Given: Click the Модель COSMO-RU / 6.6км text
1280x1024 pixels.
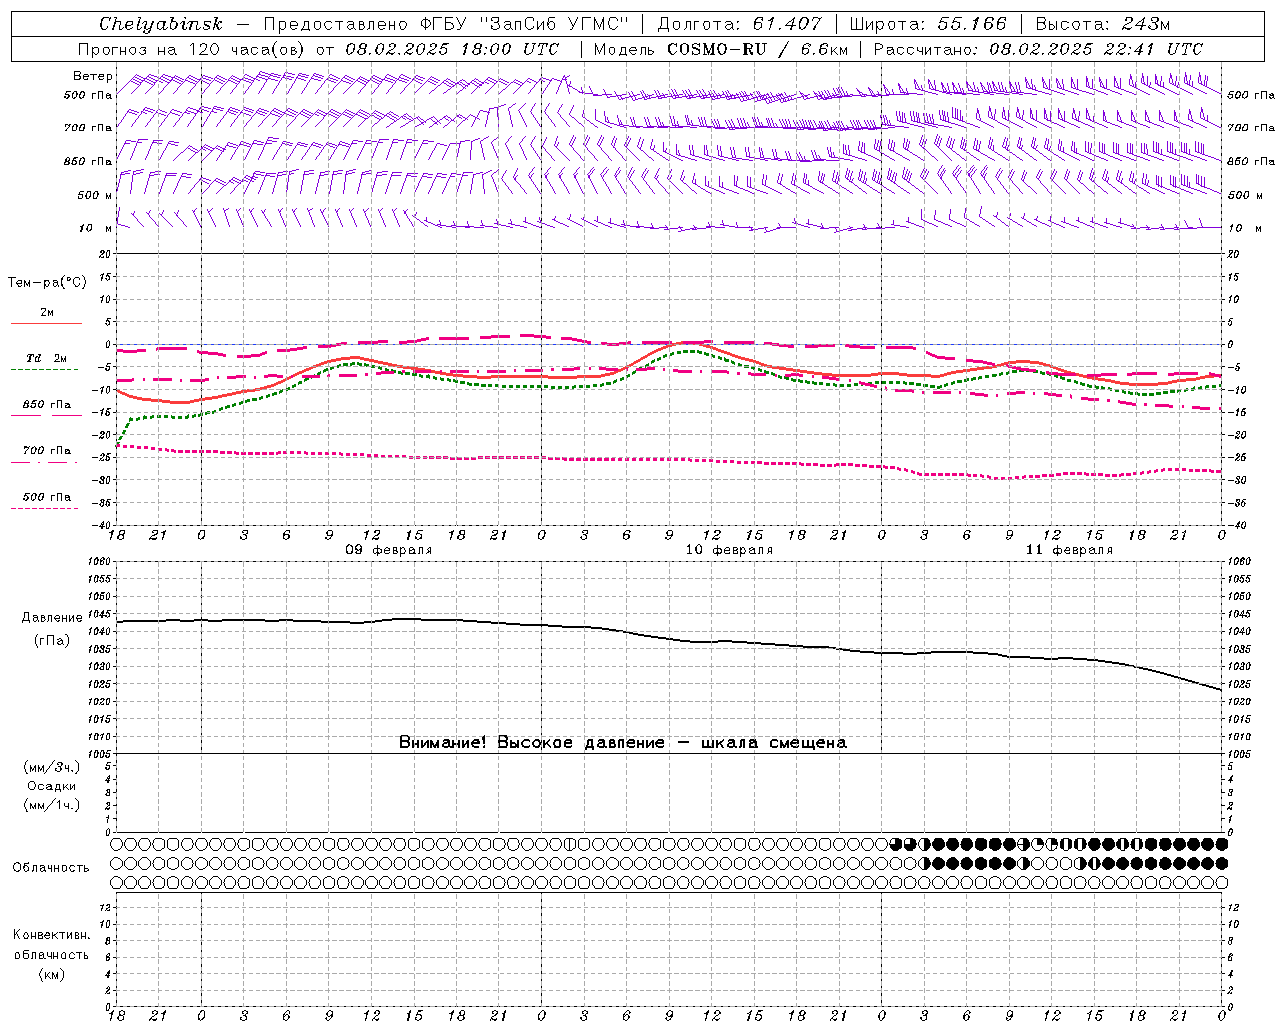Looking at the screenshot, I should (x=720, y=49).
